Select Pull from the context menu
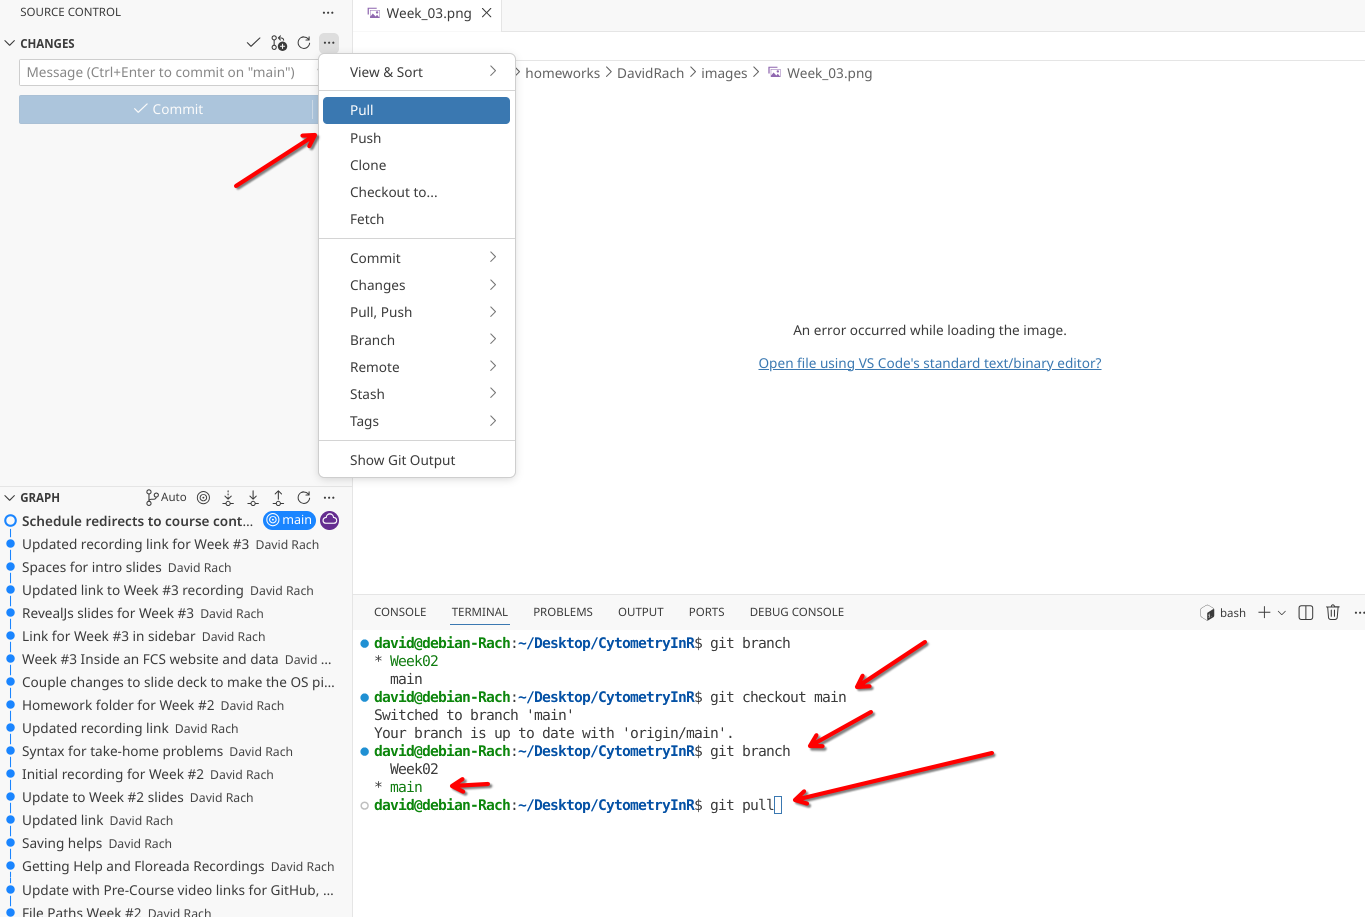The image size is (1365, 917). (x=416, y=110)
